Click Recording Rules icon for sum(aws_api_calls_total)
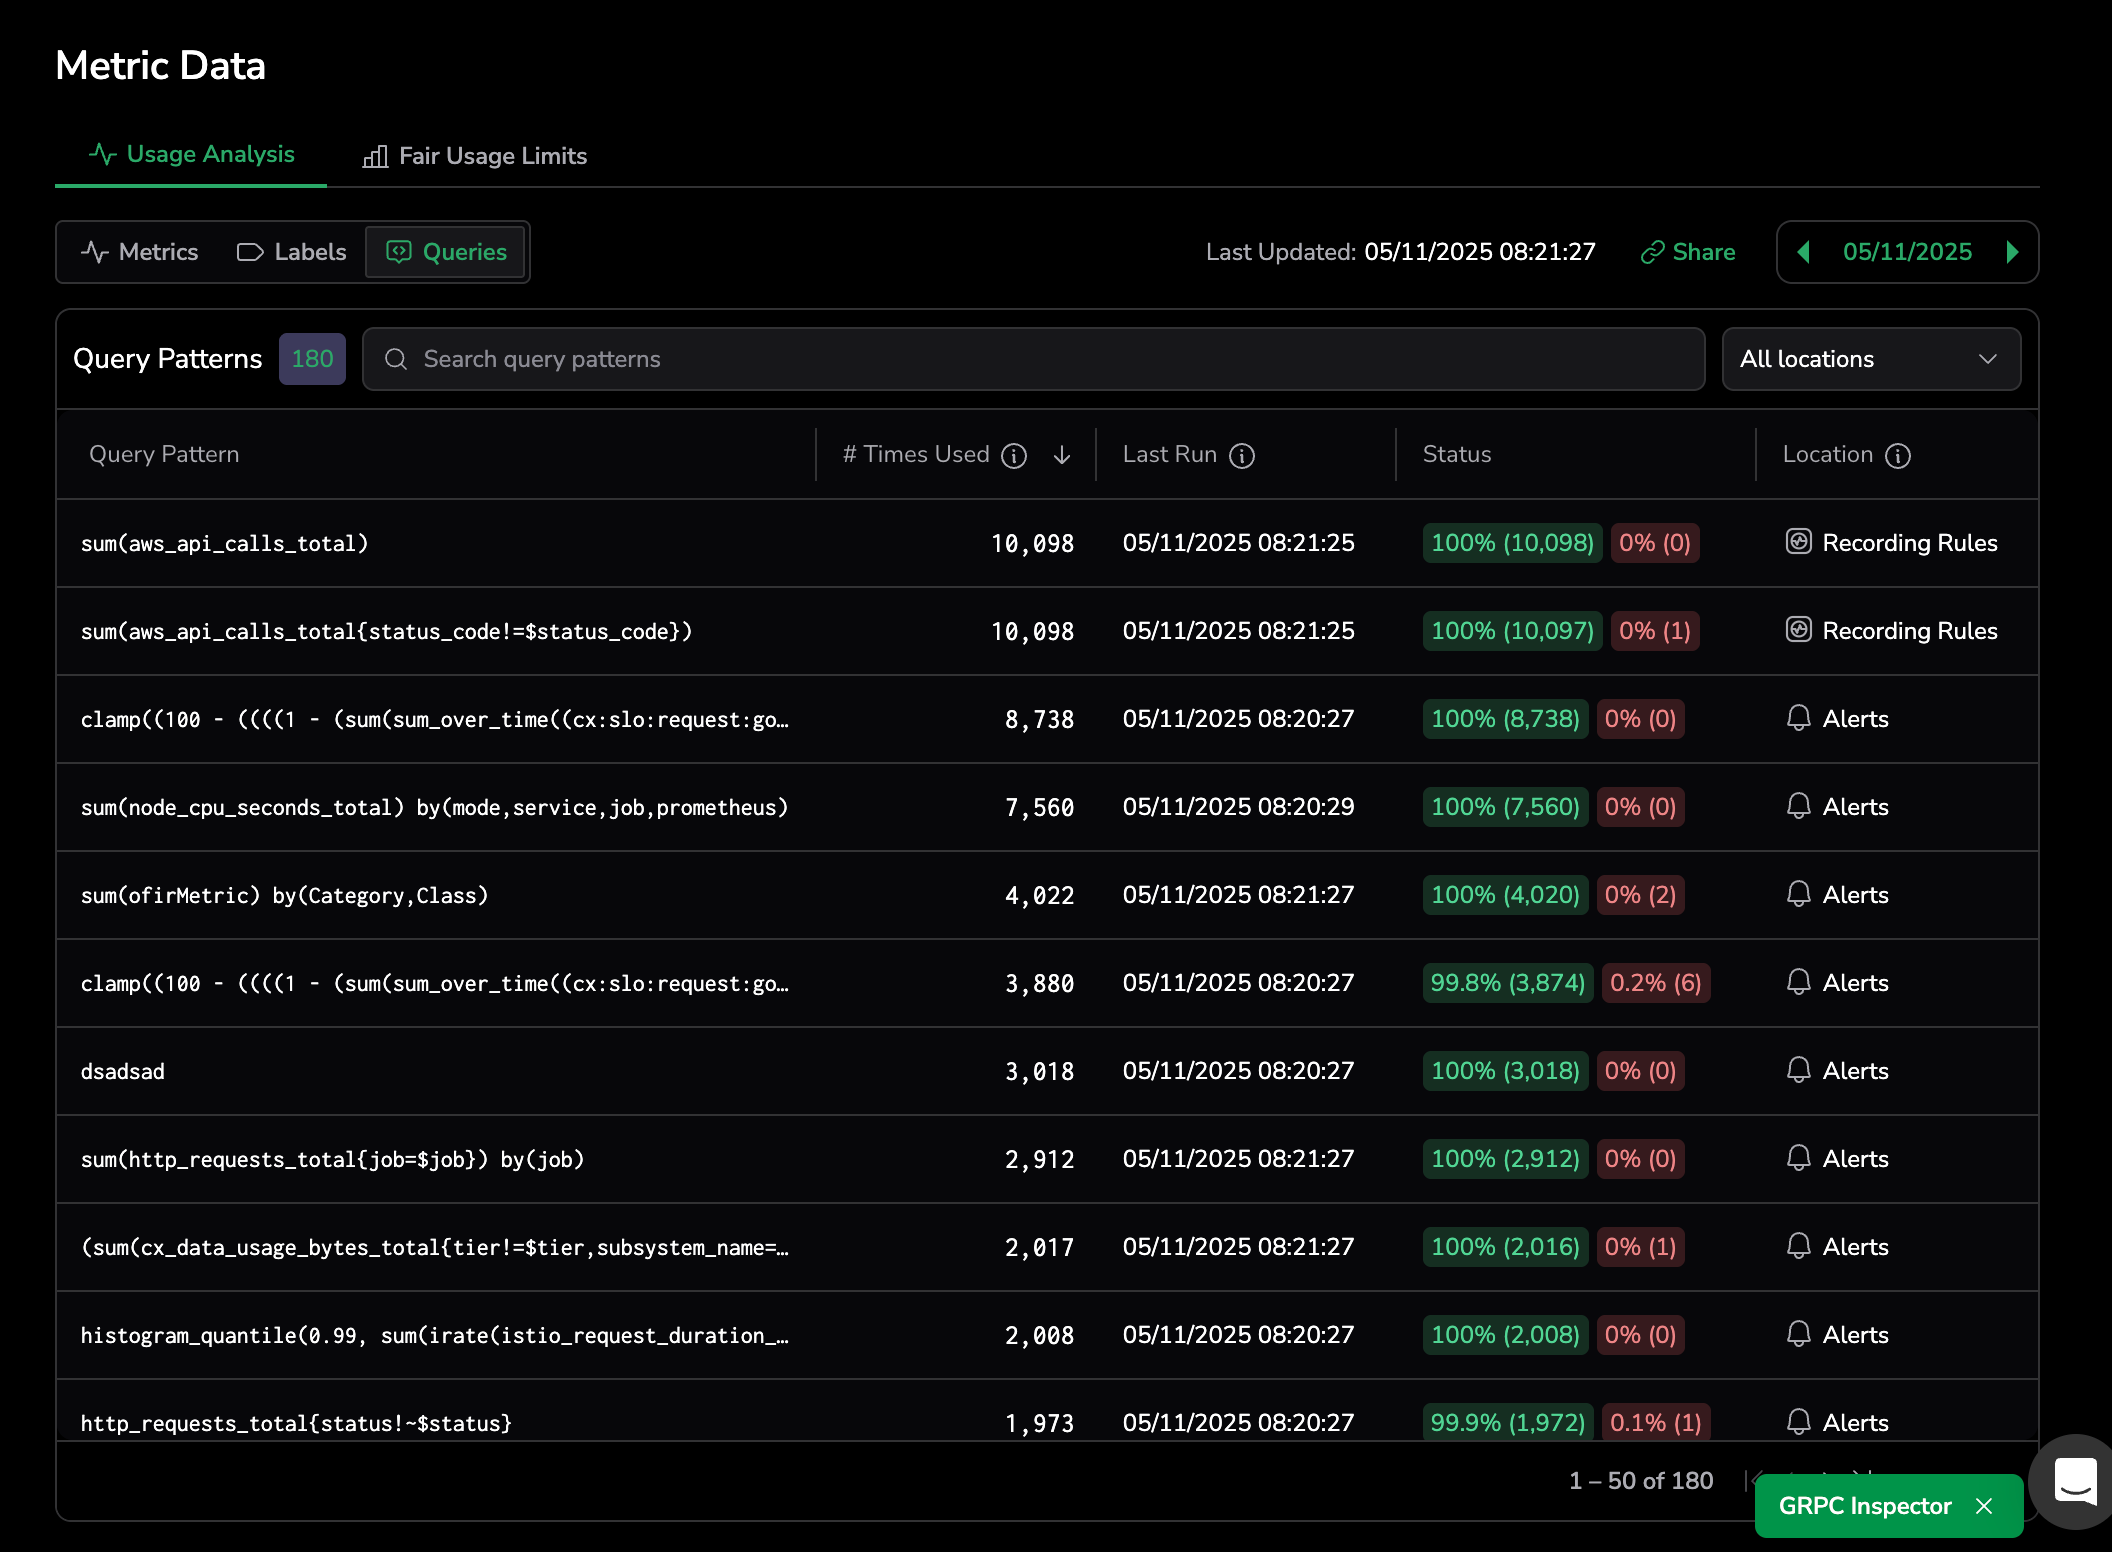This screenshot has width=2112, height=1552. pos(1798,542)
